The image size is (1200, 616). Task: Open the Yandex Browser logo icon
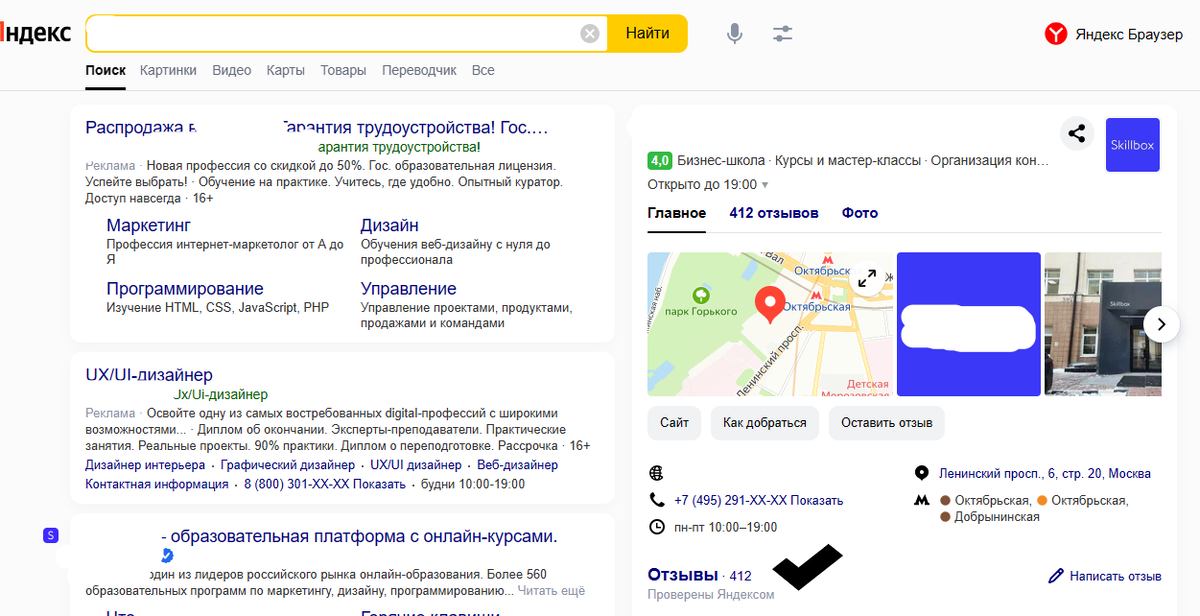pyautogui.click(x=1056, y=34)
